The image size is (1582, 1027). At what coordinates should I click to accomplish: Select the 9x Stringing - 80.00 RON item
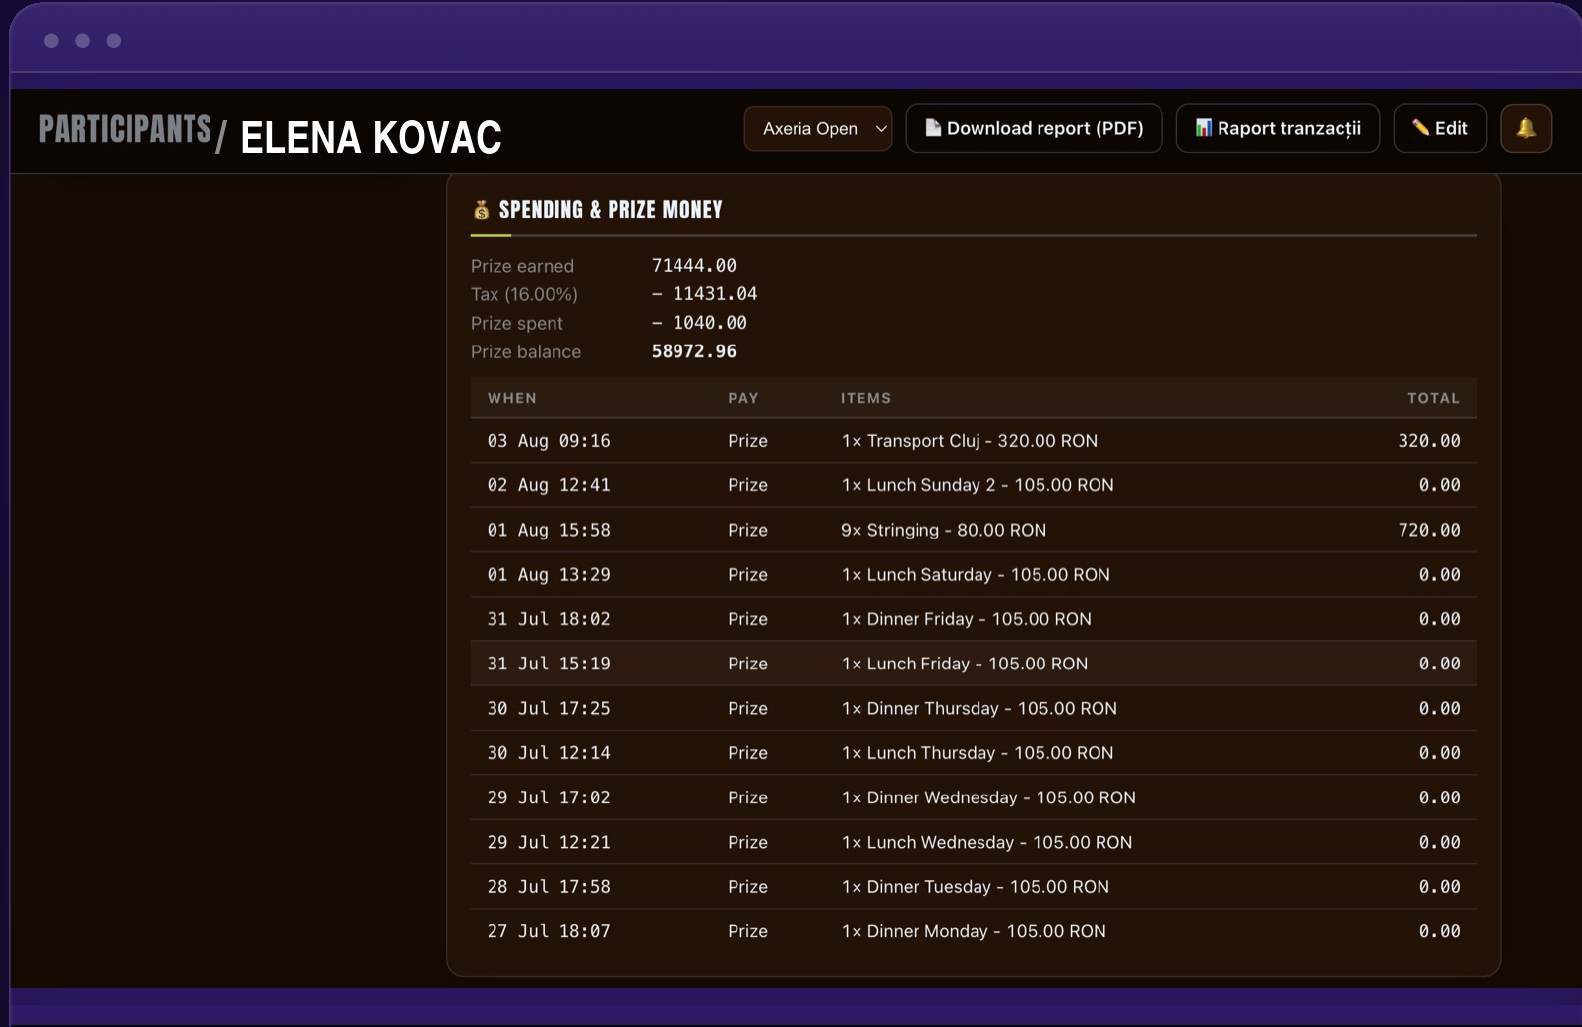pyautogui.click(x=943, y=530)
